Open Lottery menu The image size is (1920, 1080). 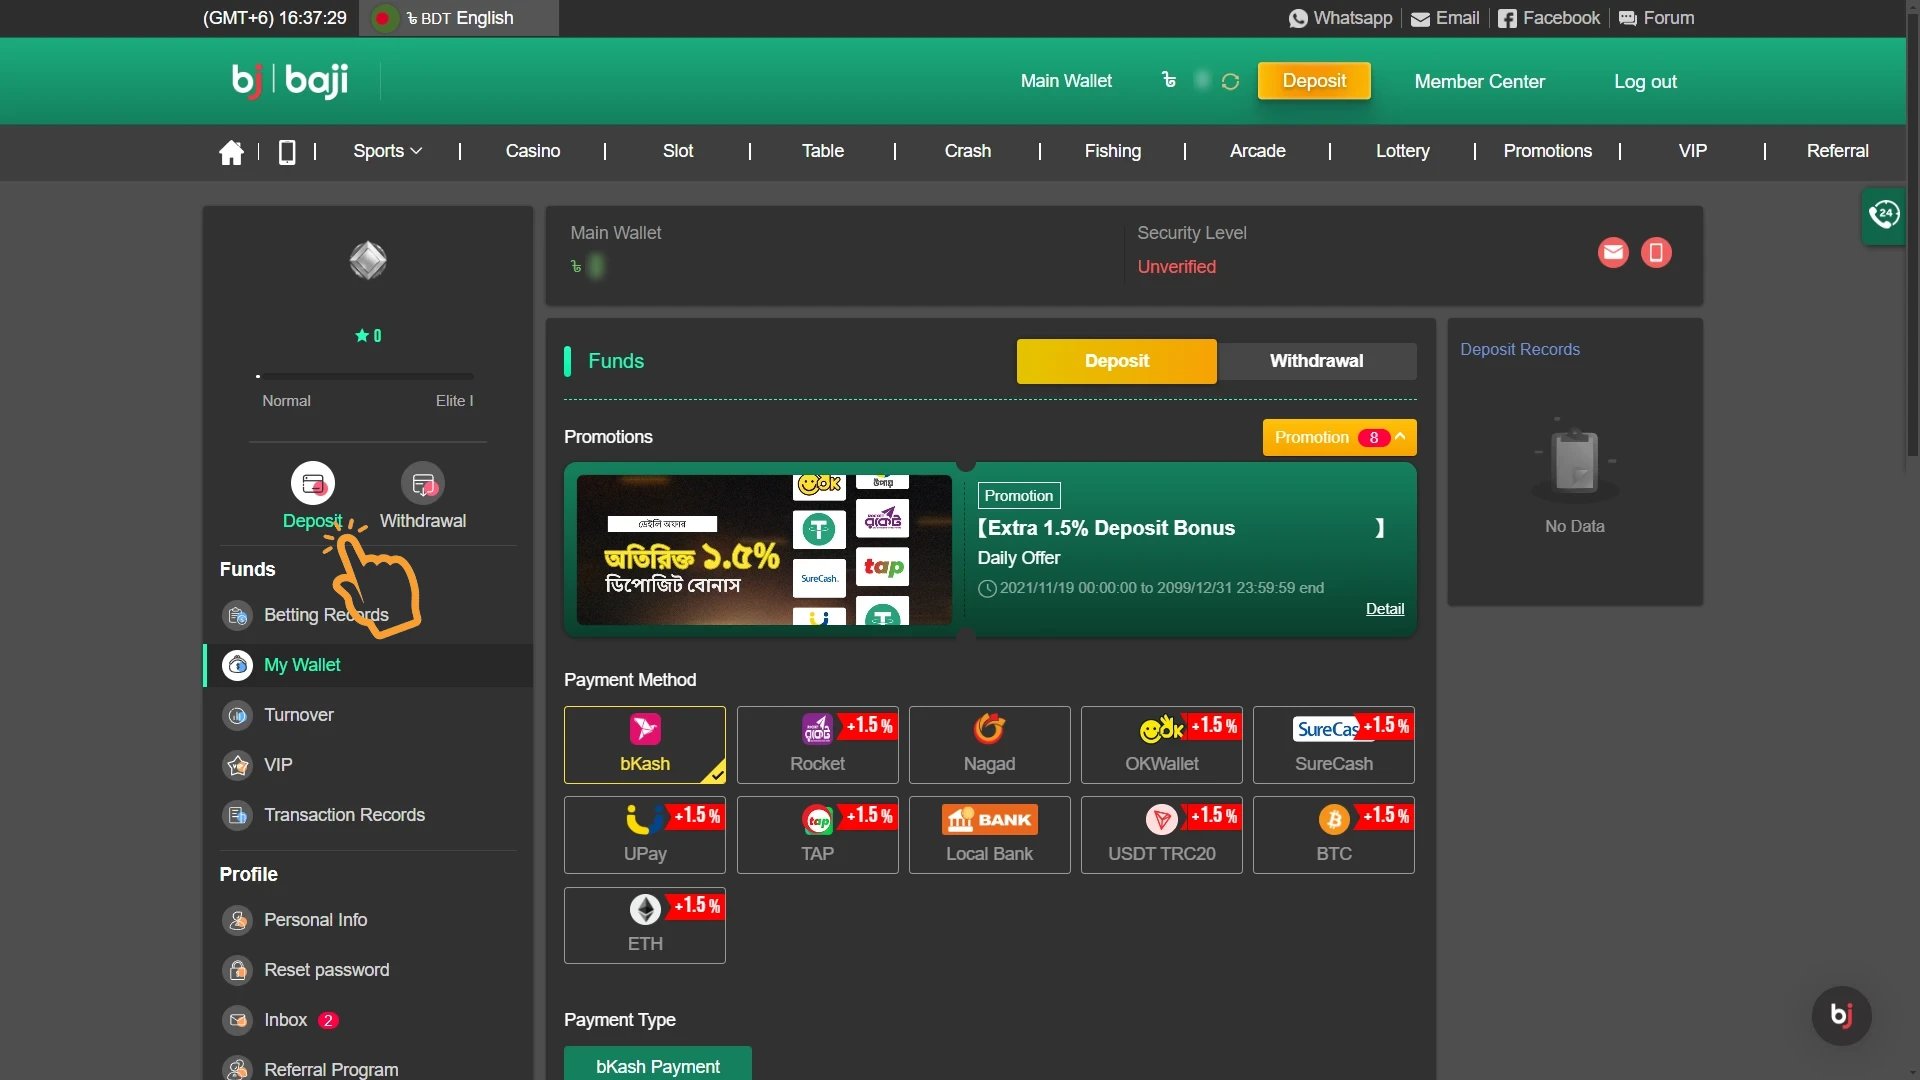[x=1403, y=151]
